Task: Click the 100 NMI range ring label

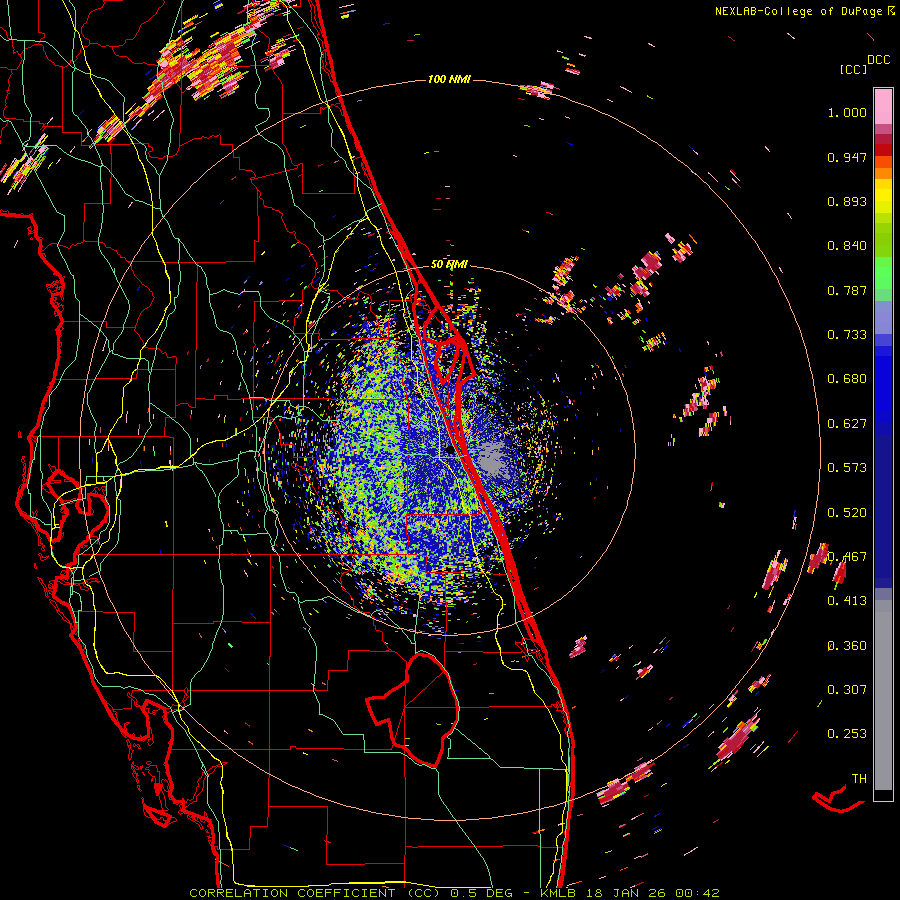Action: (x=449, y=79)
